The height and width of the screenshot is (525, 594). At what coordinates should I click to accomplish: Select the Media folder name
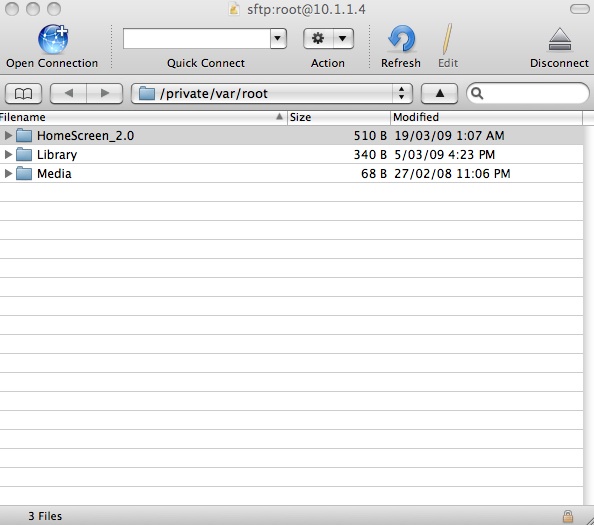pos(54,173)
